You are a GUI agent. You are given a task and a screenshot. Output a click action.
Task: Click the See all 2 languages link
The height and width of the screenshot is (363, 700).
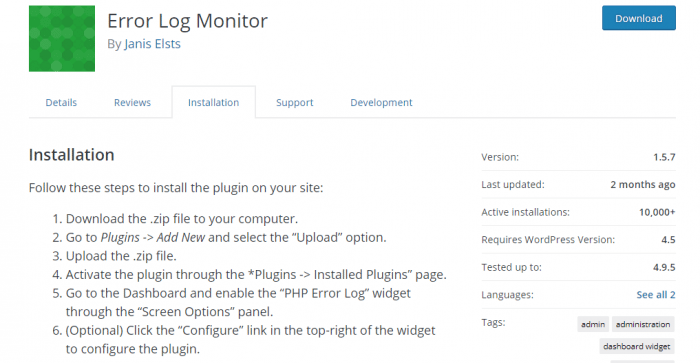[656, 295]
